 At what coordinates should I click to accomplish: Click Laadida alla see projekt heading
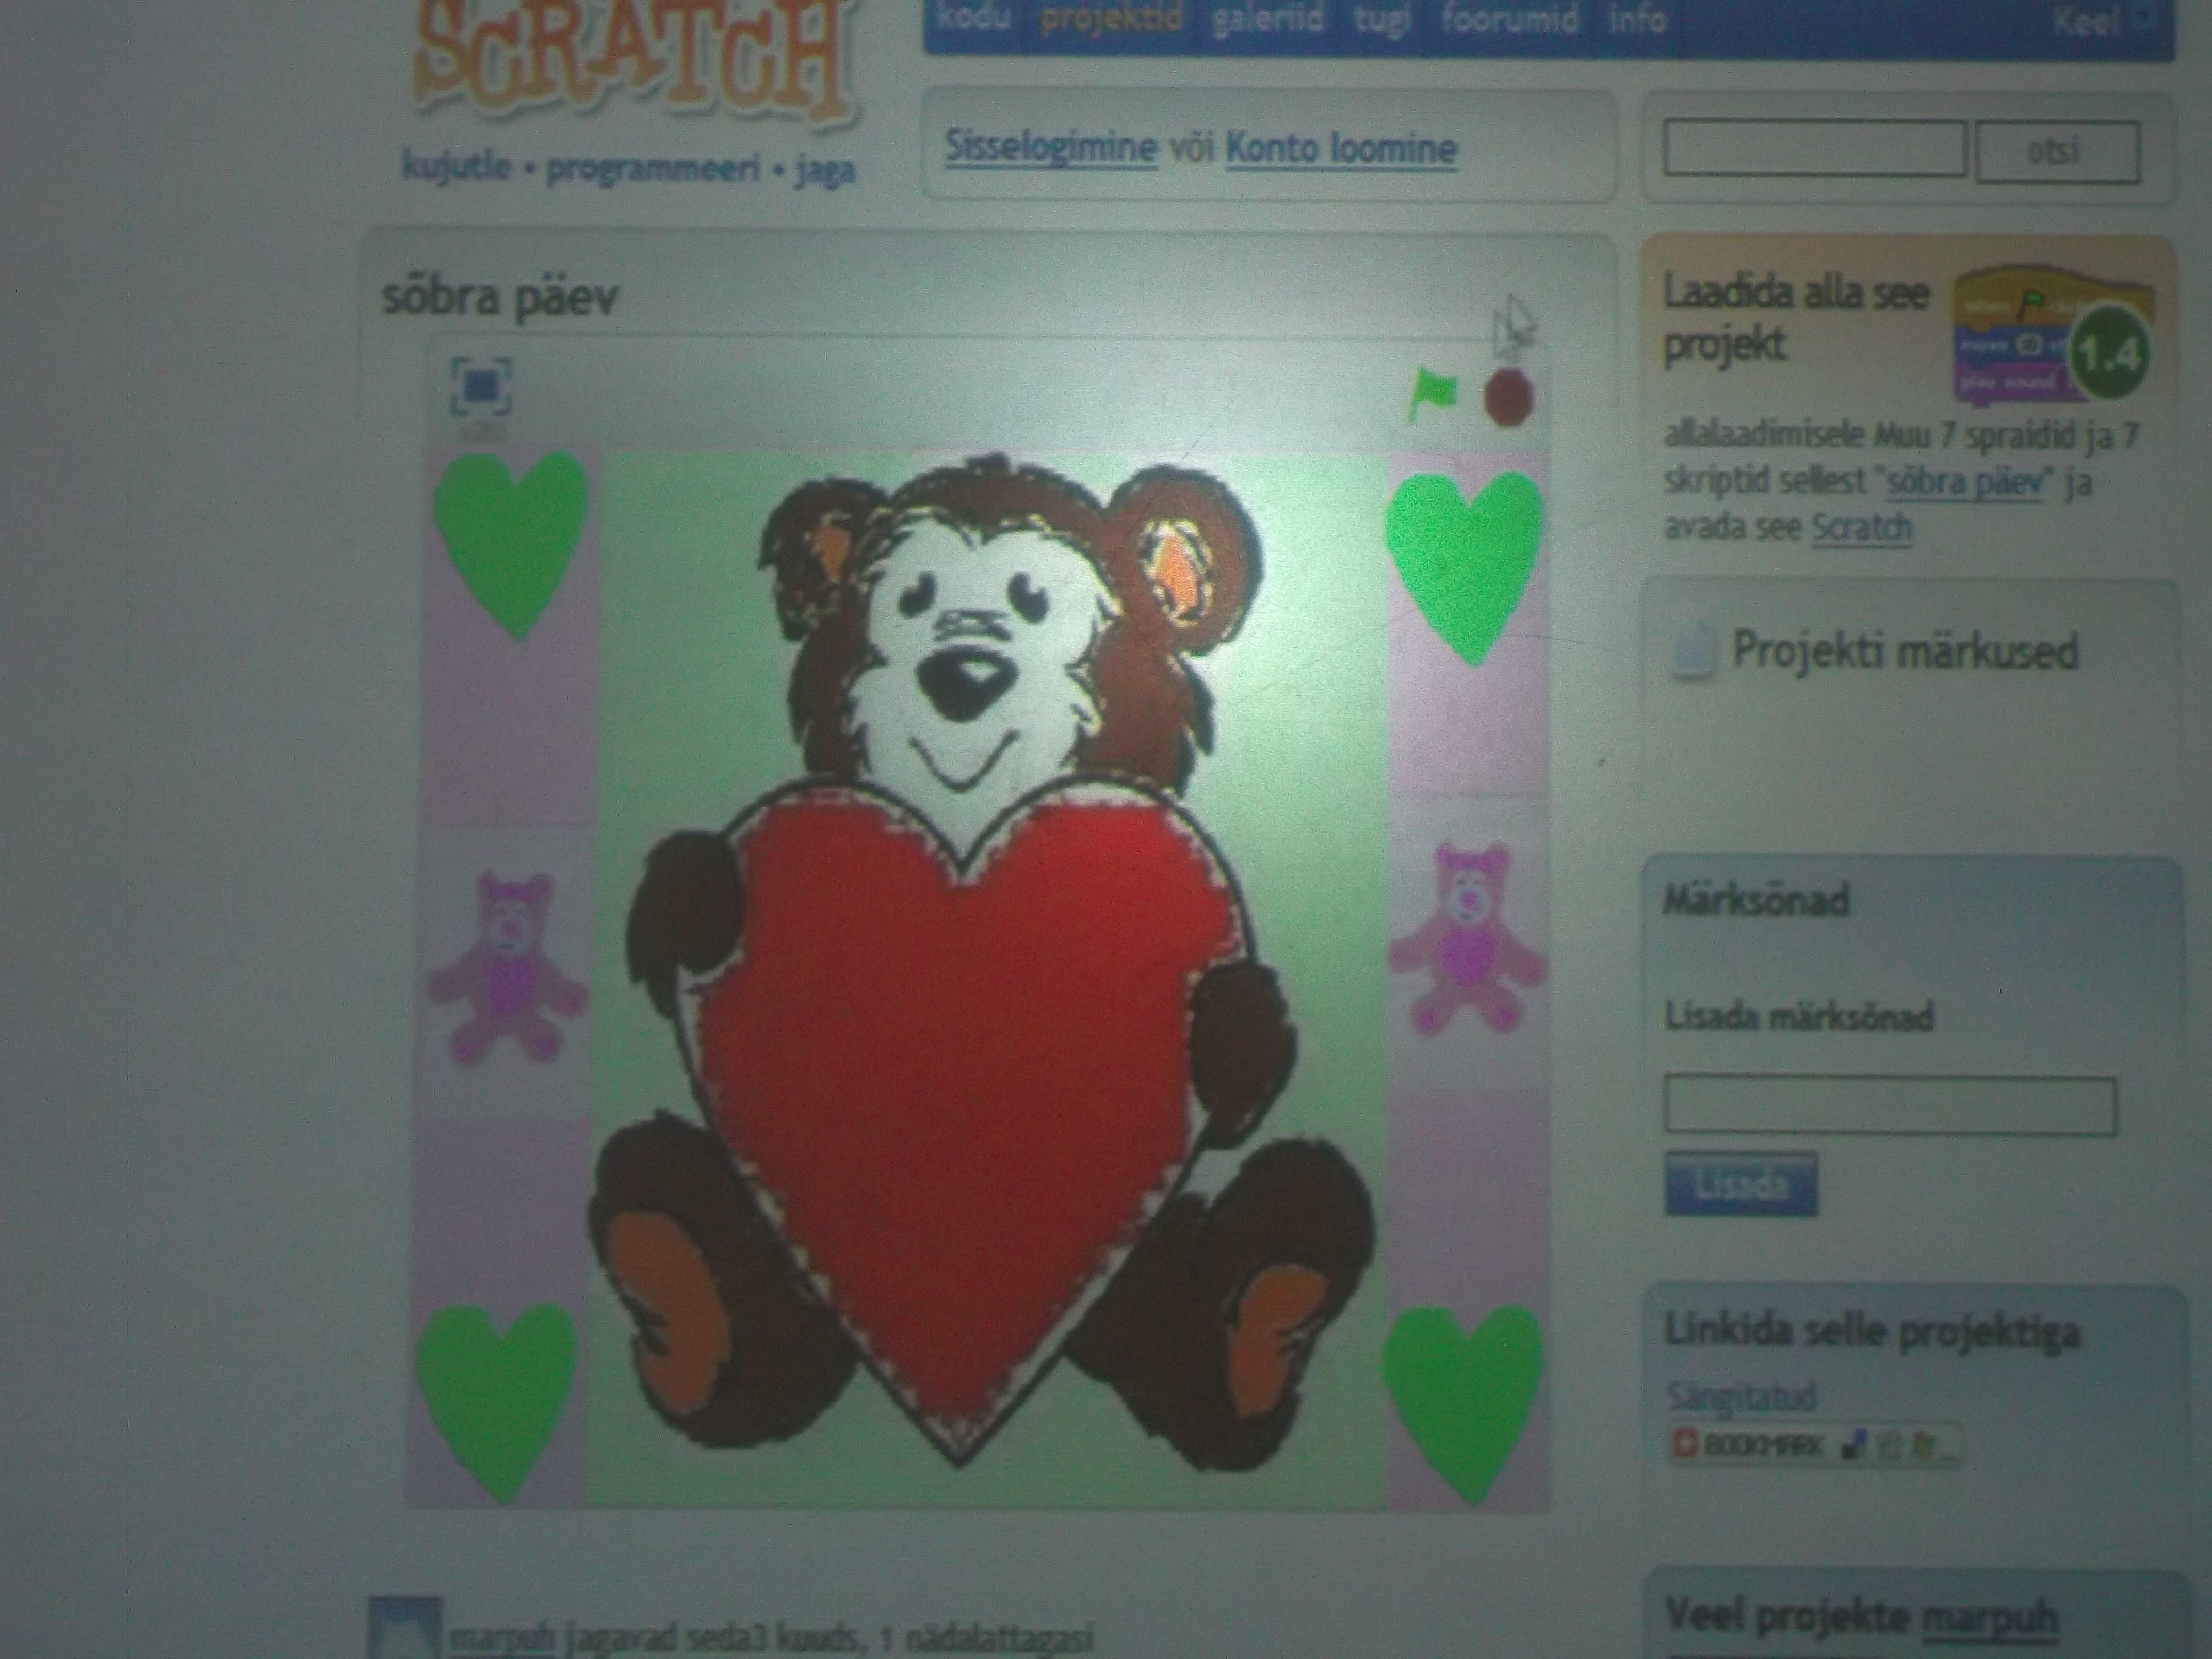coord(1797,320)
